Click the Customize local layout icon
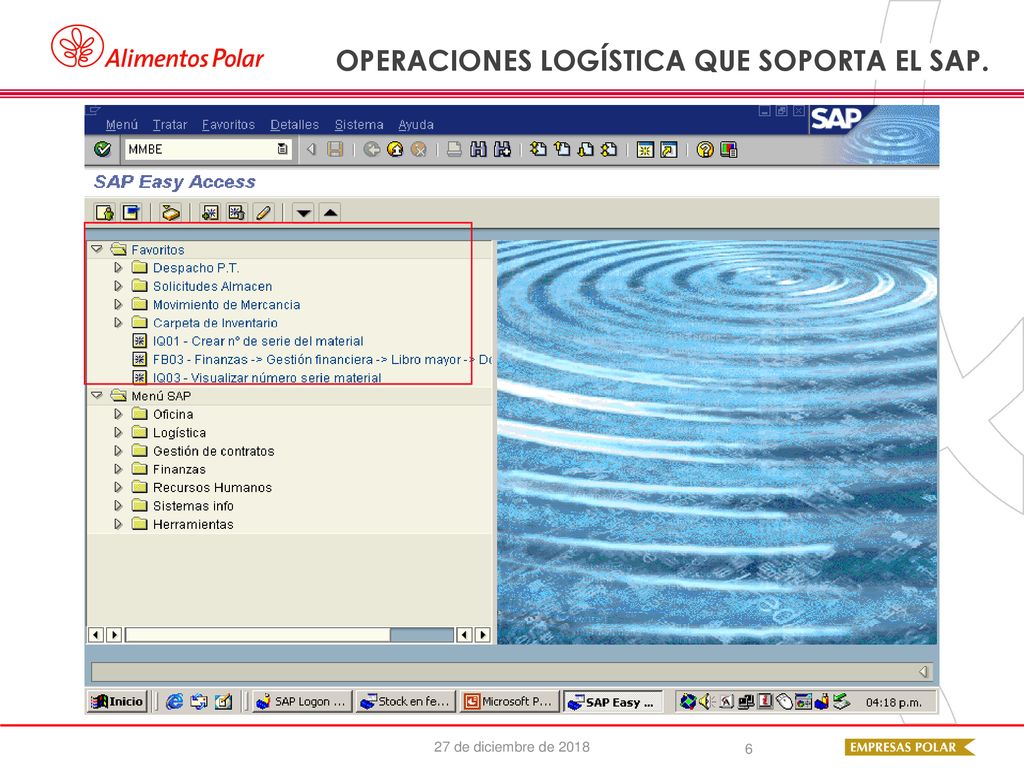The width and height of the screenshot is (1024, 768). point(729,150)
